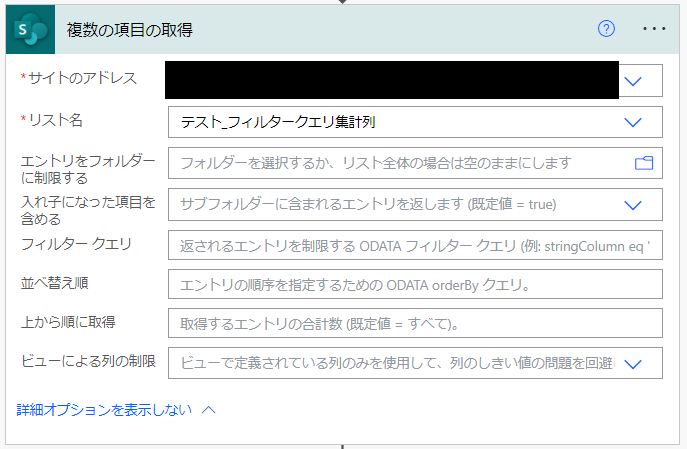Screen dimensions: 687x449
Task: Open help for the 複数の項目の取得 action
Action: tap(606, 29)
